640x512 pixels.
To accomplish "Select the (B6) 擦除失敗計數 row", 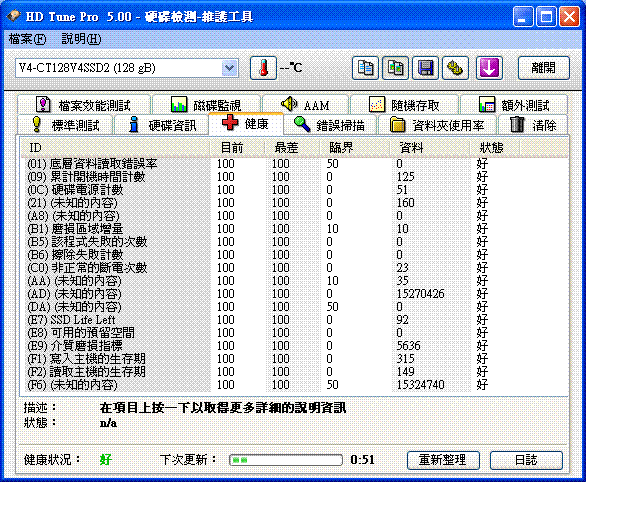I will pos(294,255).
